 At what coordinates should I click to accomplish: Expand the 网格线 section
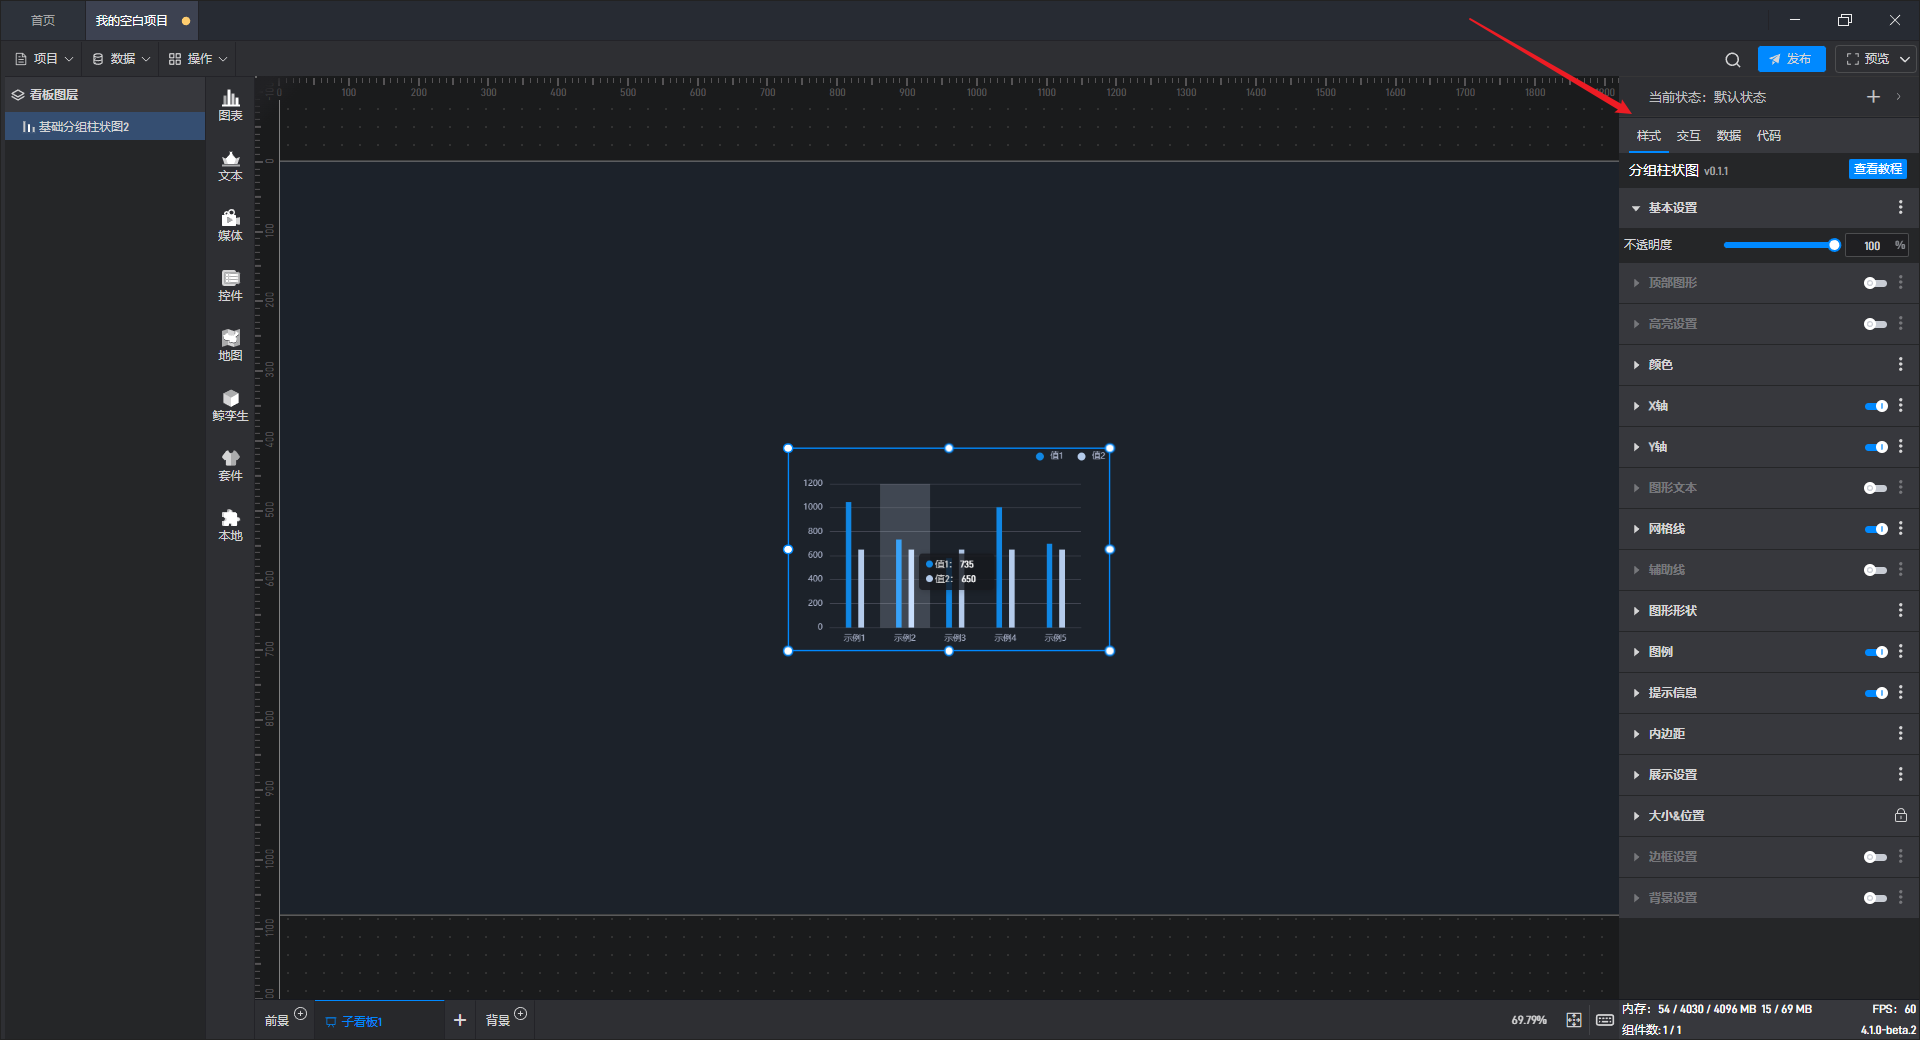tap(1636, 529)
